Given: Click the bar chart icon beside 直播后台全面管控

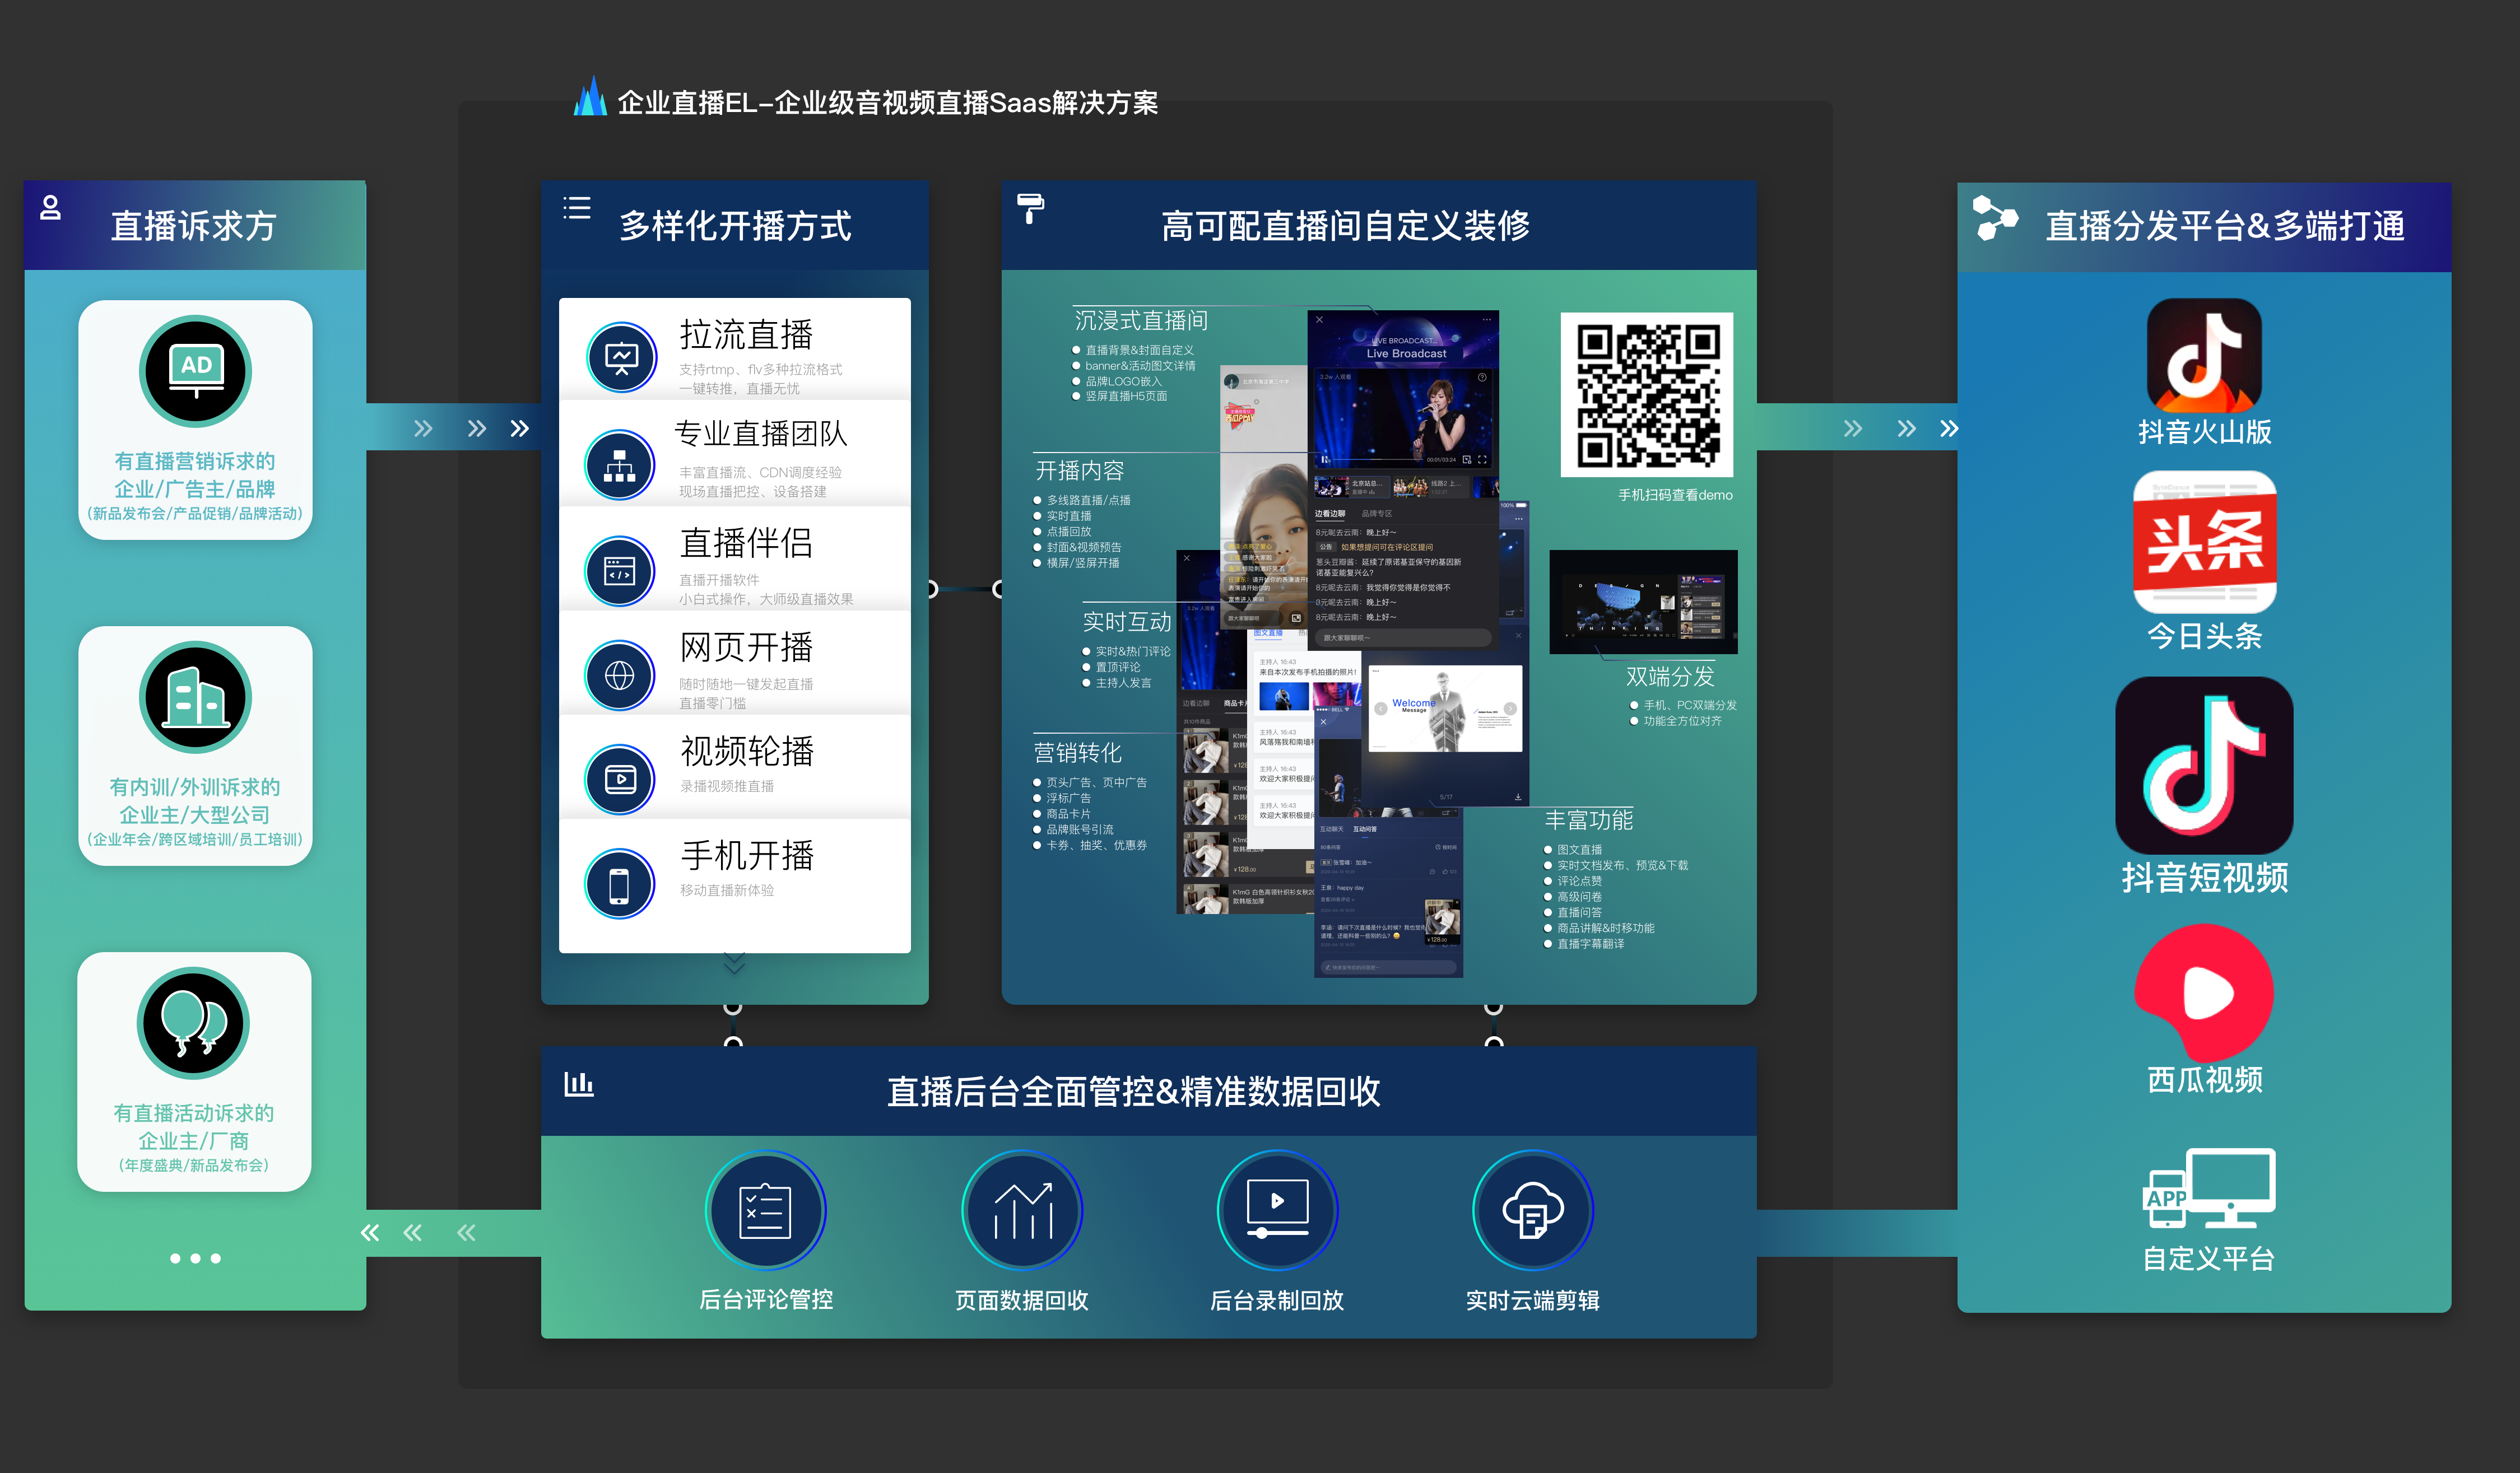Looking at the screenshot, I should click(x=579, y=1084).
